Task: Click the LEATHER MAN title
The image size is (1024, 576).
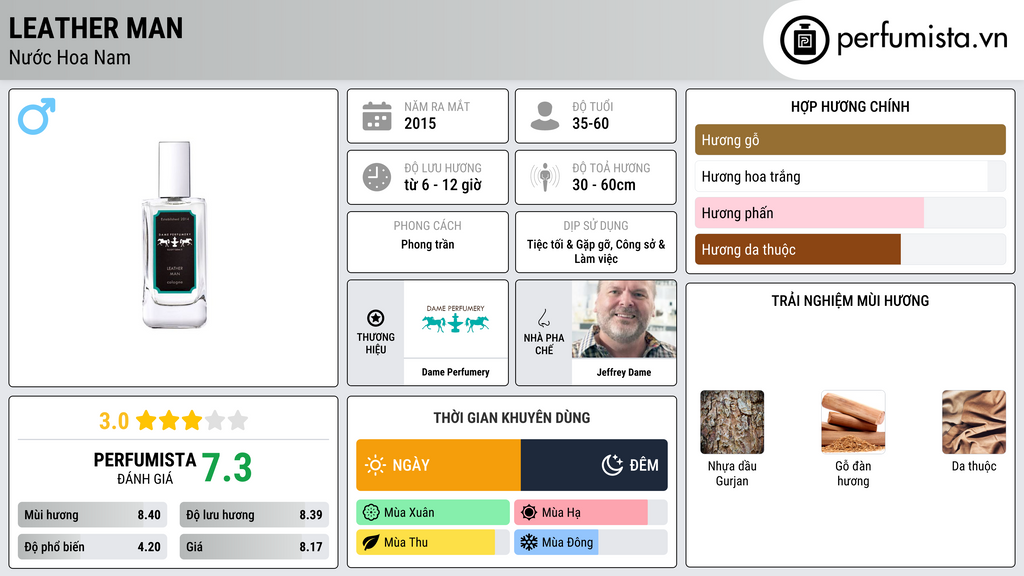Action: 96,29
